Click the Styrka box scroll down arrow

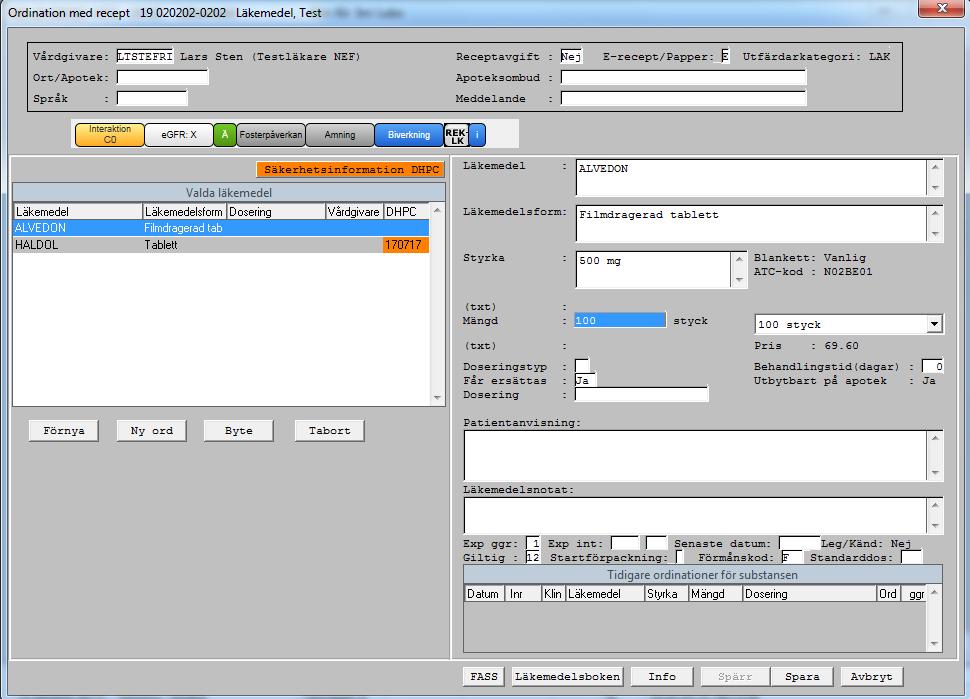739,280
